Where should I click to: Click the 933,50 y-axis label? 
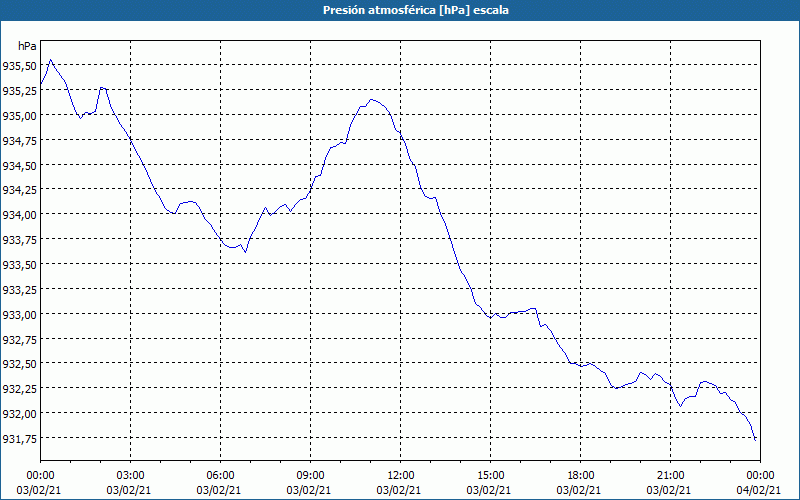19,264
